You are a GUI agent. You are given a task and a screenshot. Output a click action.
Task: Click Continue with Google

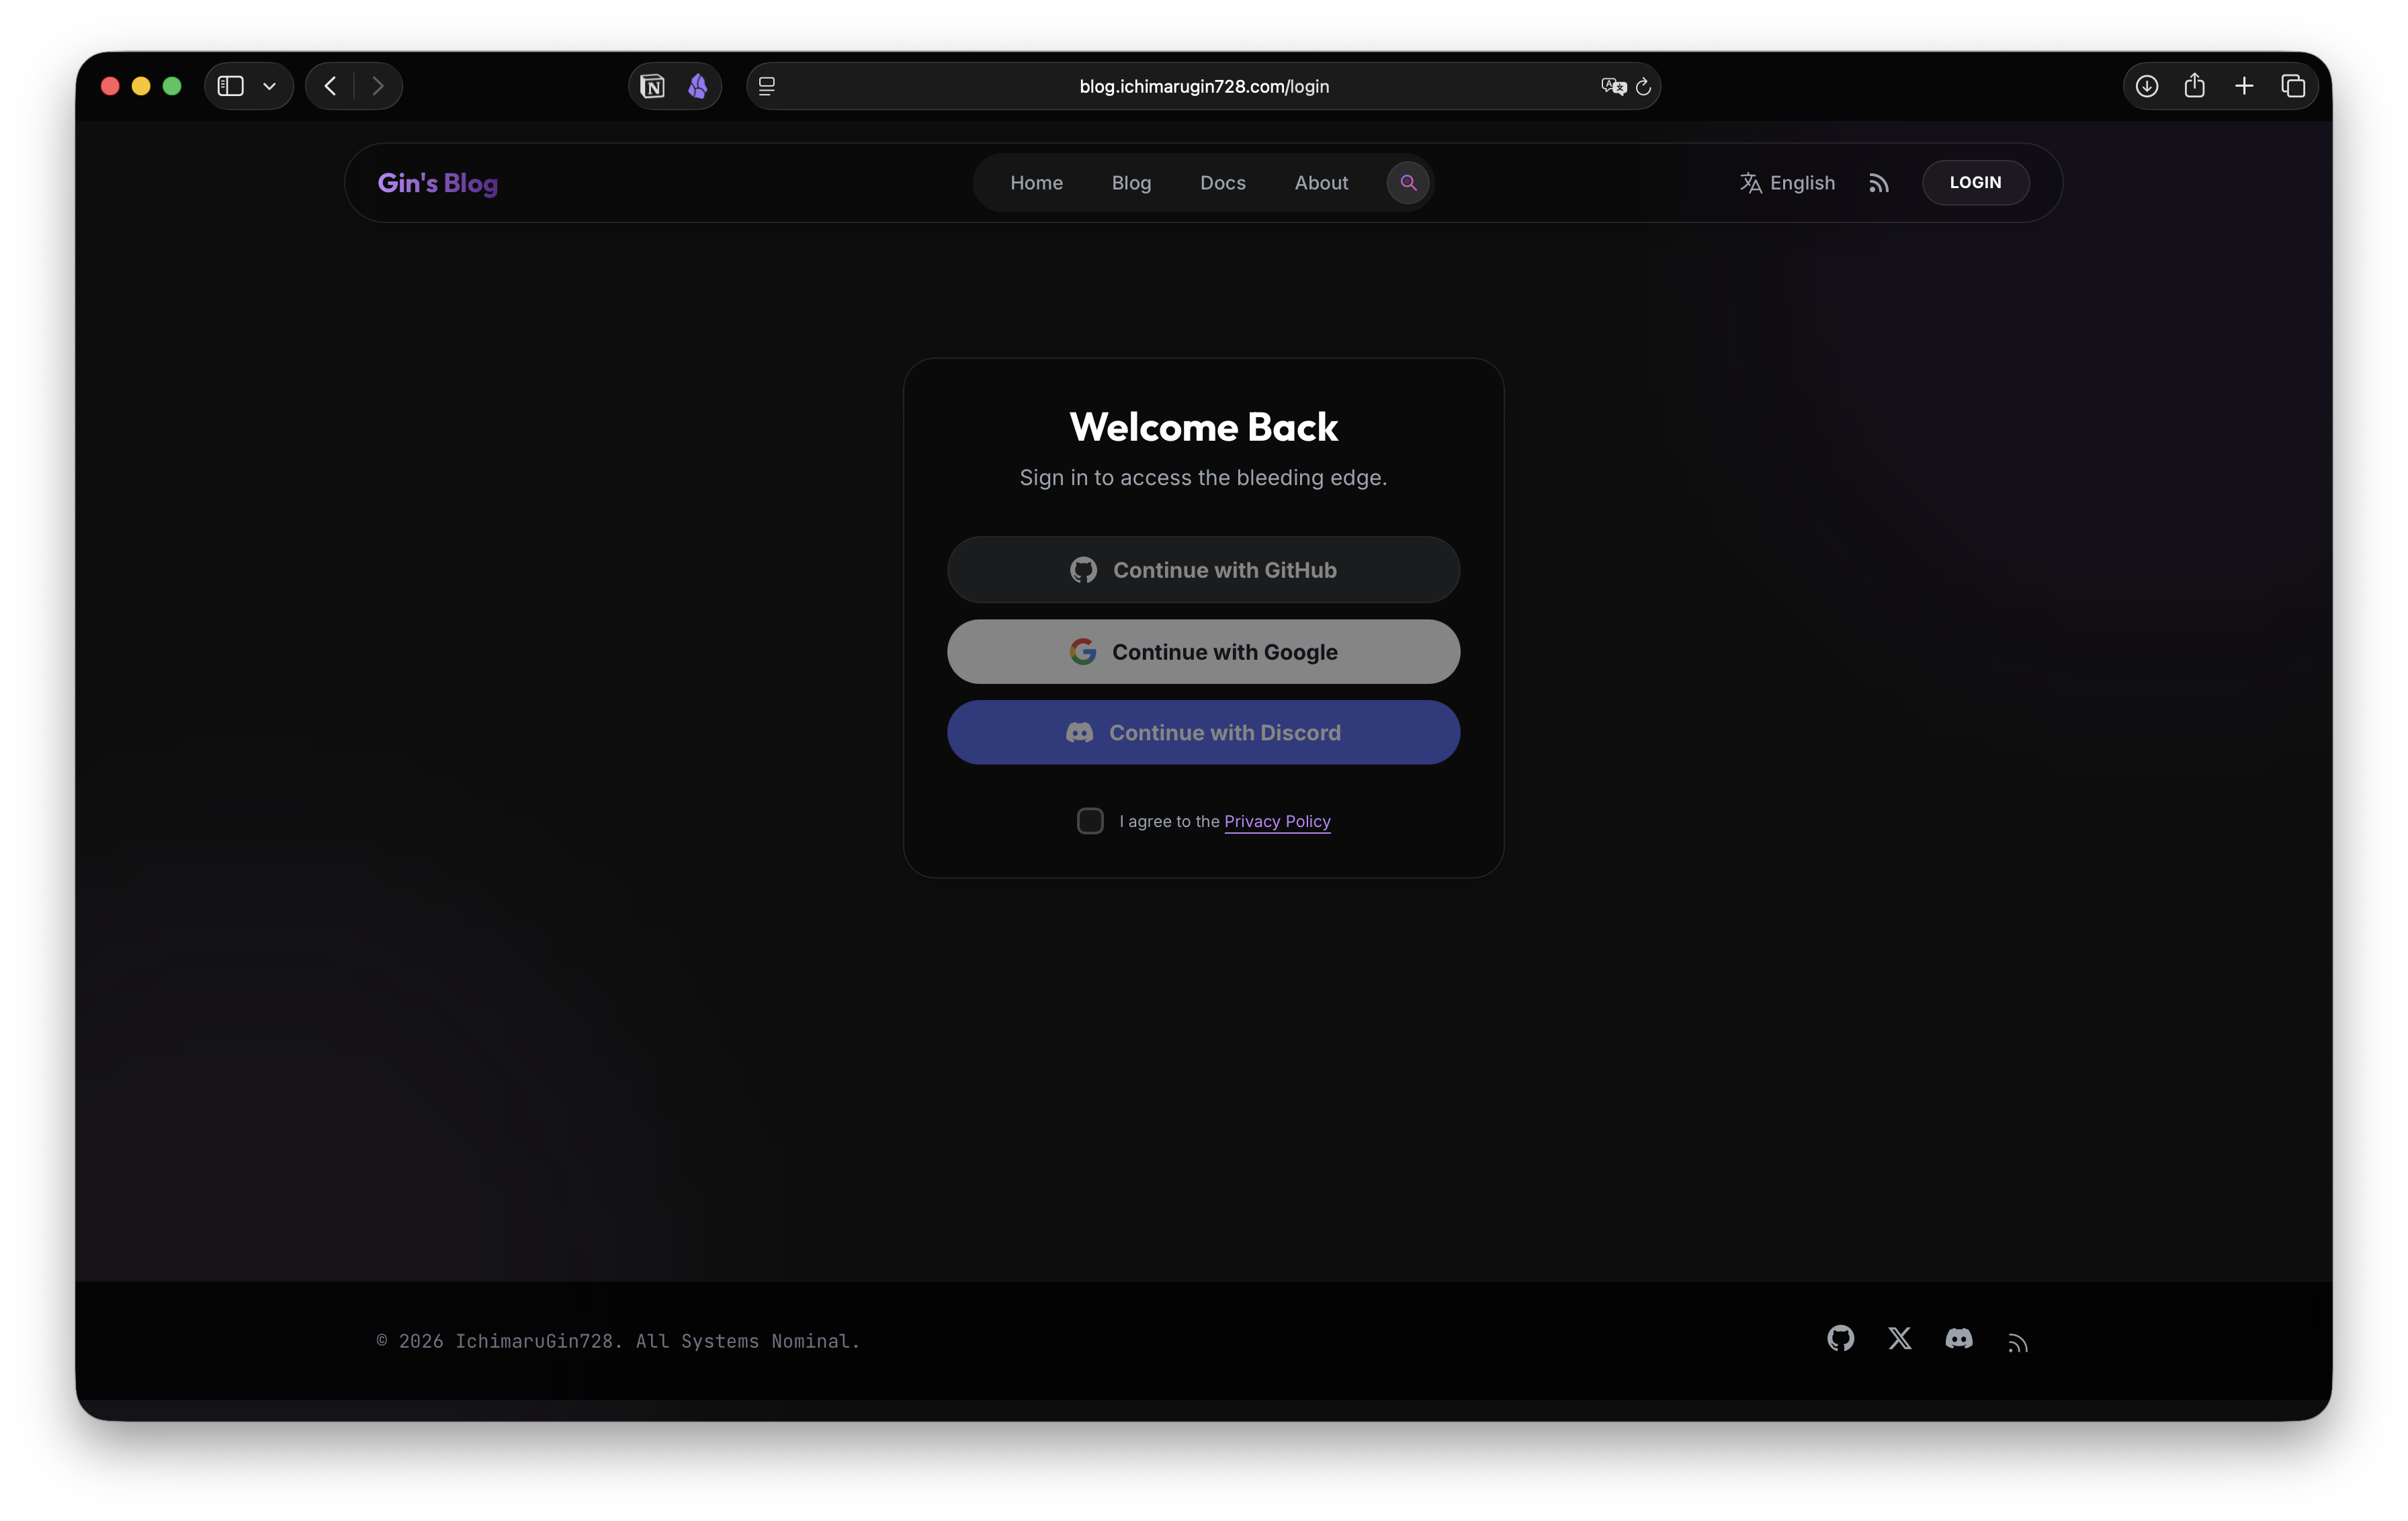1203,652
